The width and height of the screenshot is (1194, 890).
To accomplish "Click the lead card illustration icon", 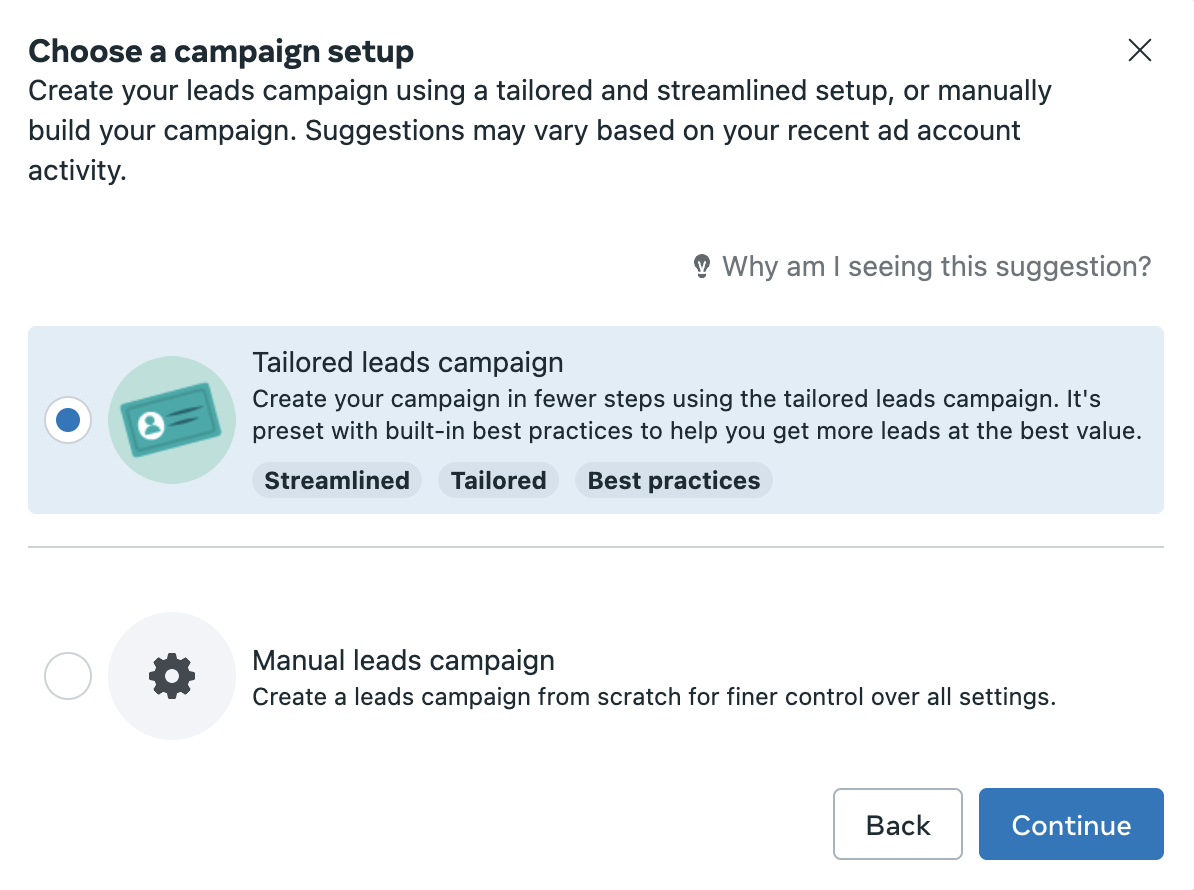I will coord(172,419).
